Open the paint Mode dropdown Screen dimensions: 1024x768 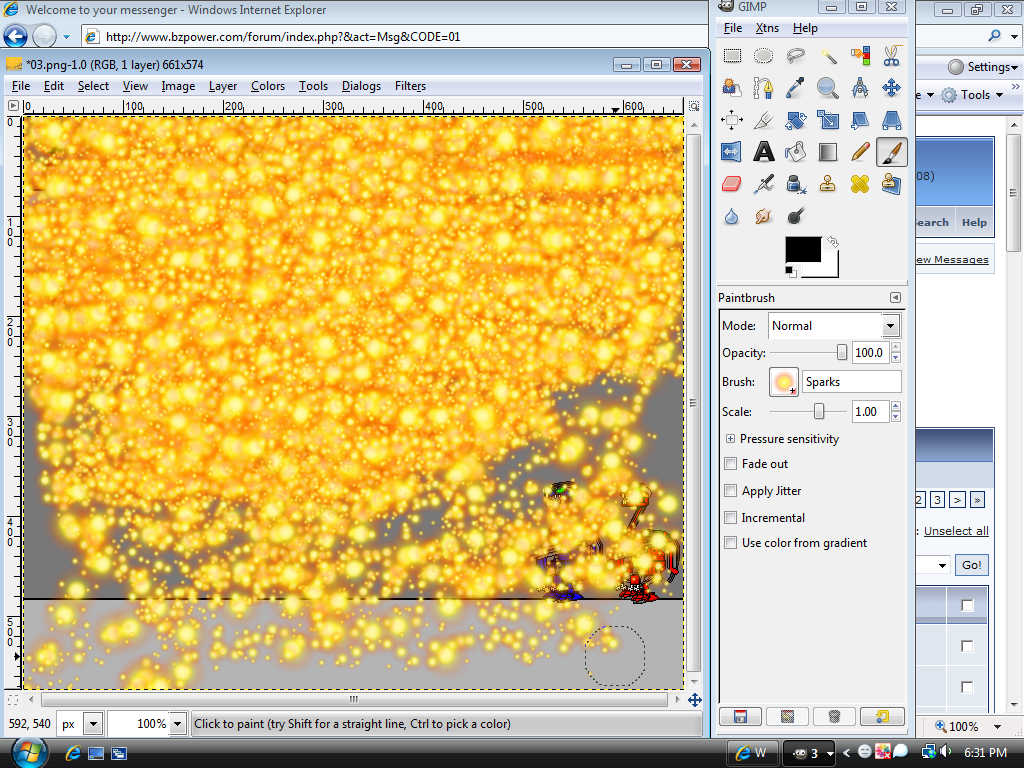[x=834, y=325]
